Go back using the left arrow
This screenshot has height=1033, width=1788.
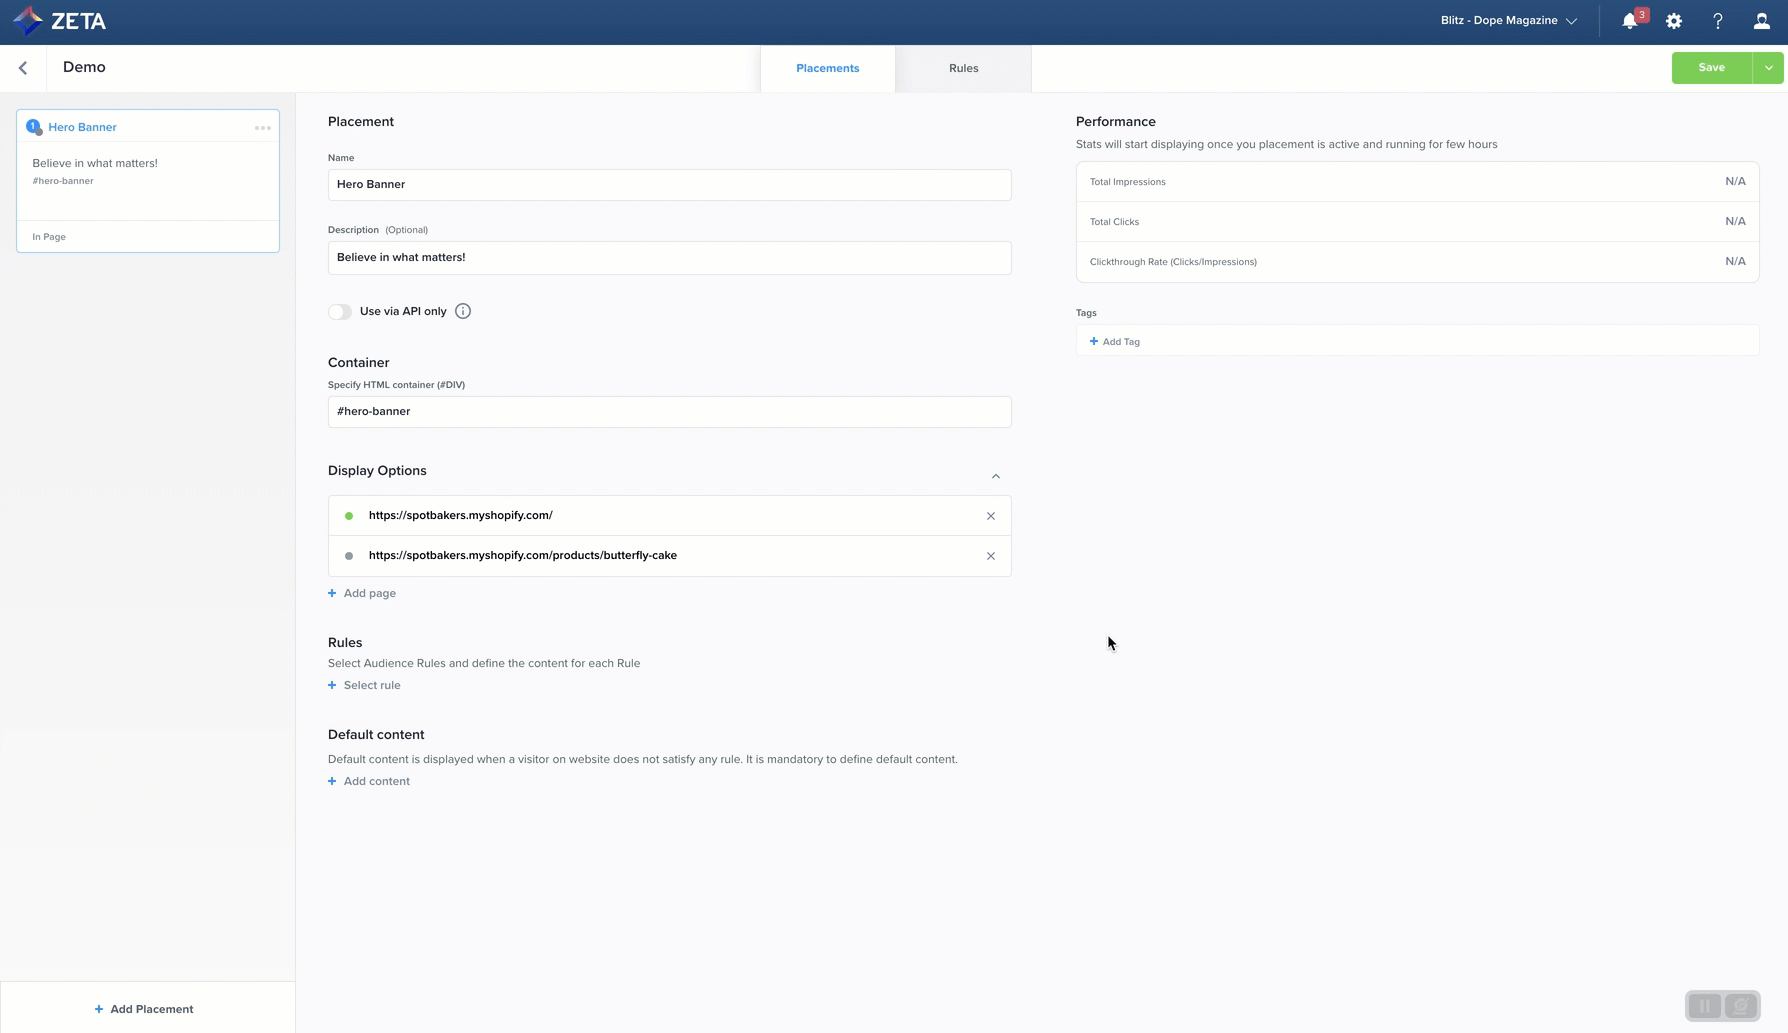coord(23,68)
